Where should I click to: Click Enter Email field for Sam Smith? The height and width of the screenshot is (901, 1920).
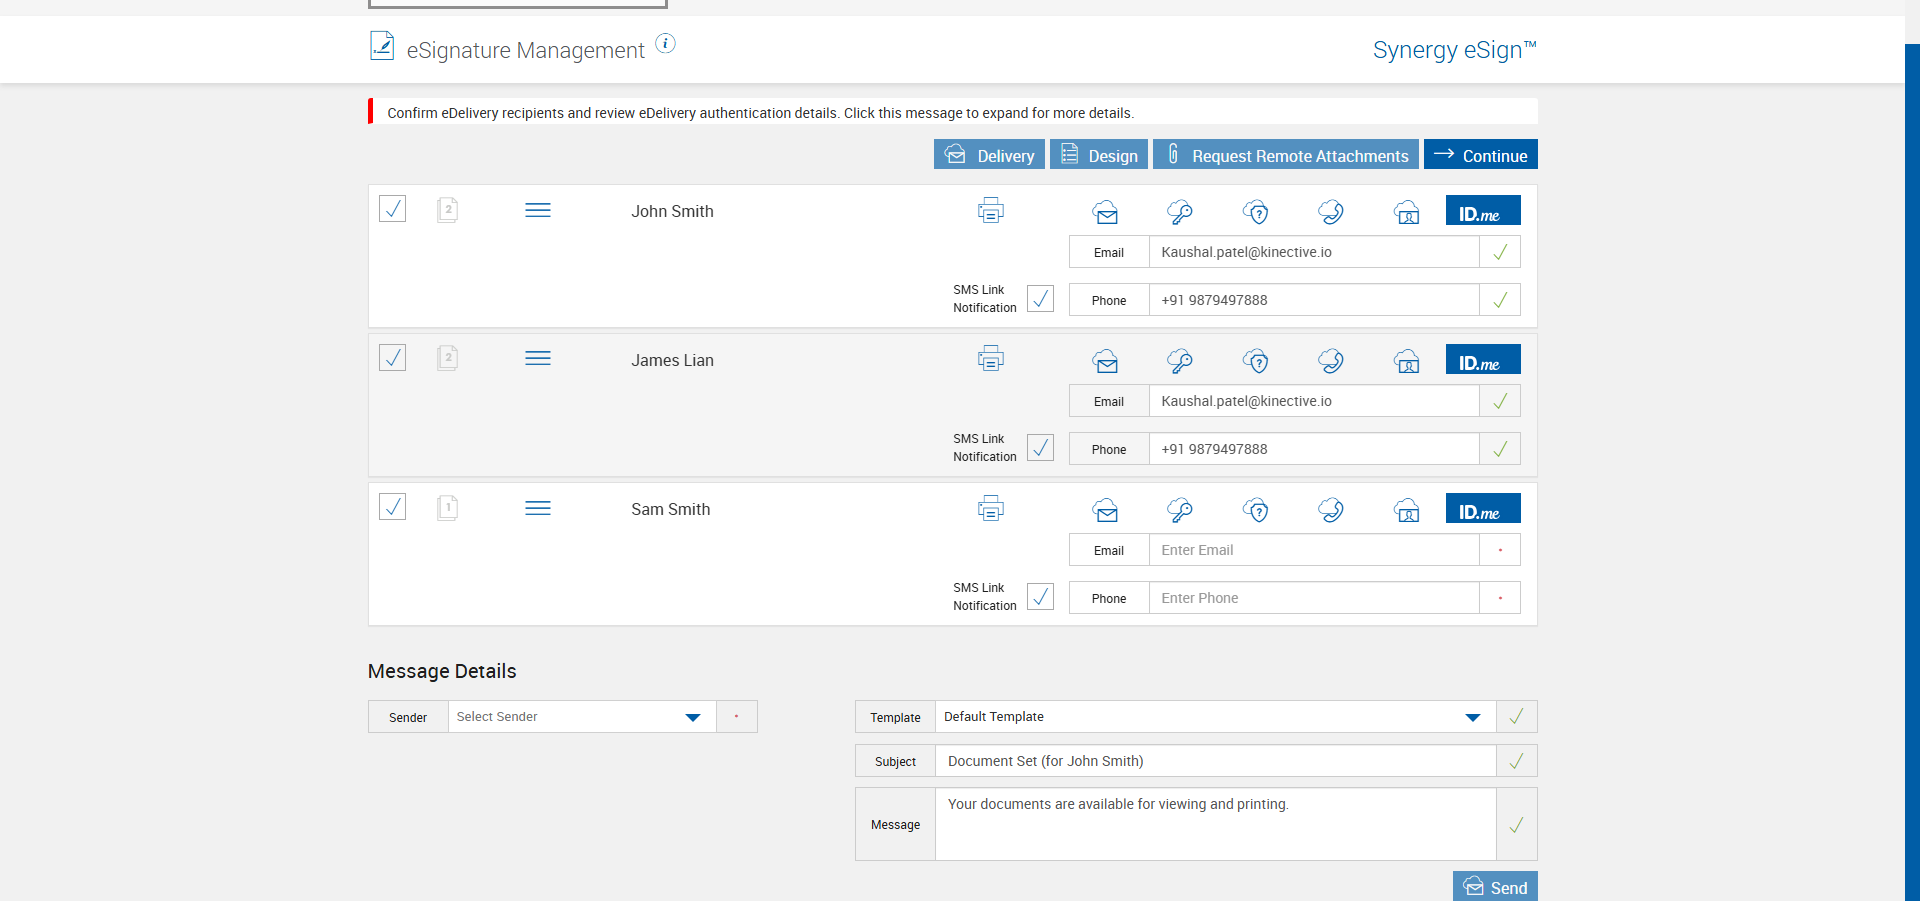[1313, 550]
